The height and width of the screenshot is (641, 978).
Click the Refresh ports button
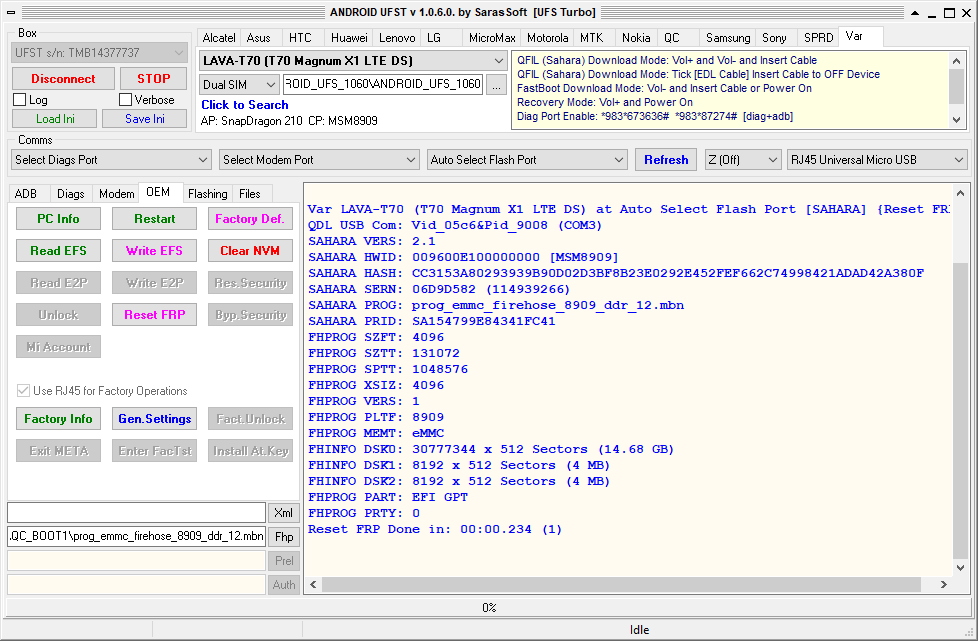(x=666, y=160)
